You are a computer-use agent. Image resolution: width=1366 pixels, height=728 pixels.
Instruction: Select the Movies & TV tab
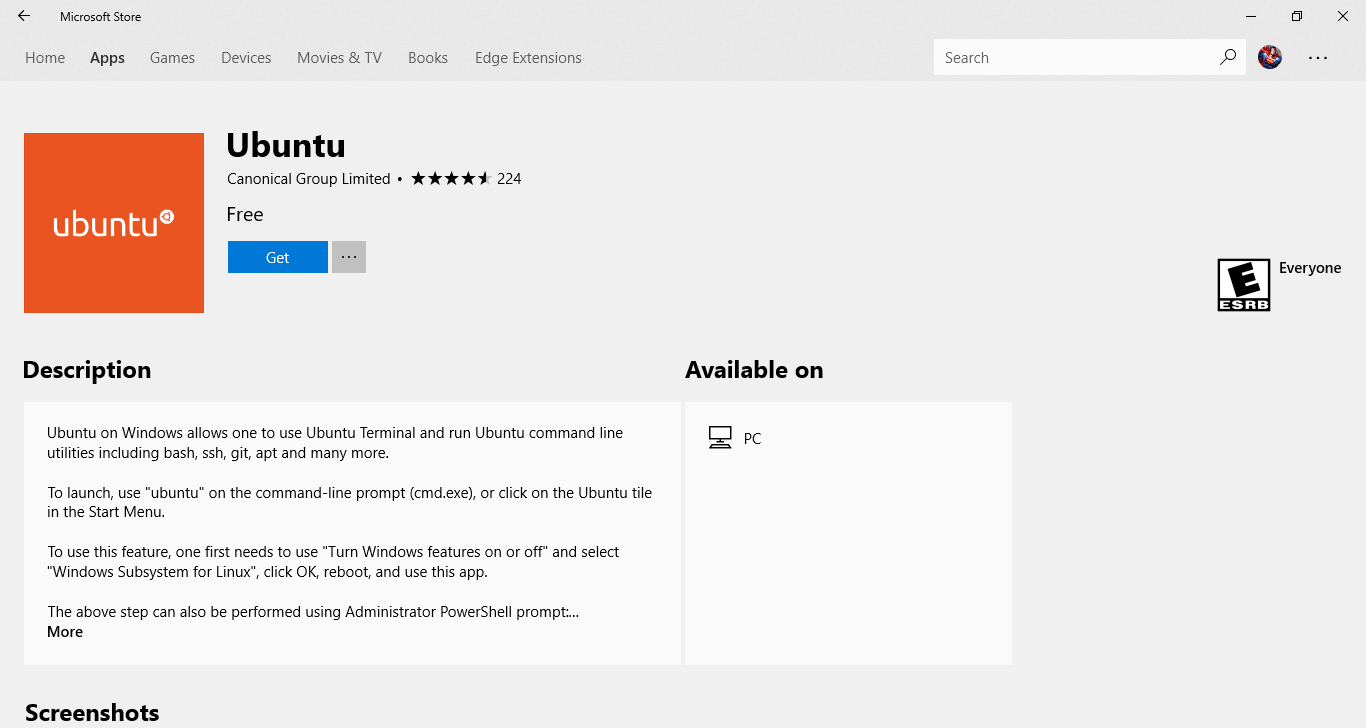tap(339, 58)
